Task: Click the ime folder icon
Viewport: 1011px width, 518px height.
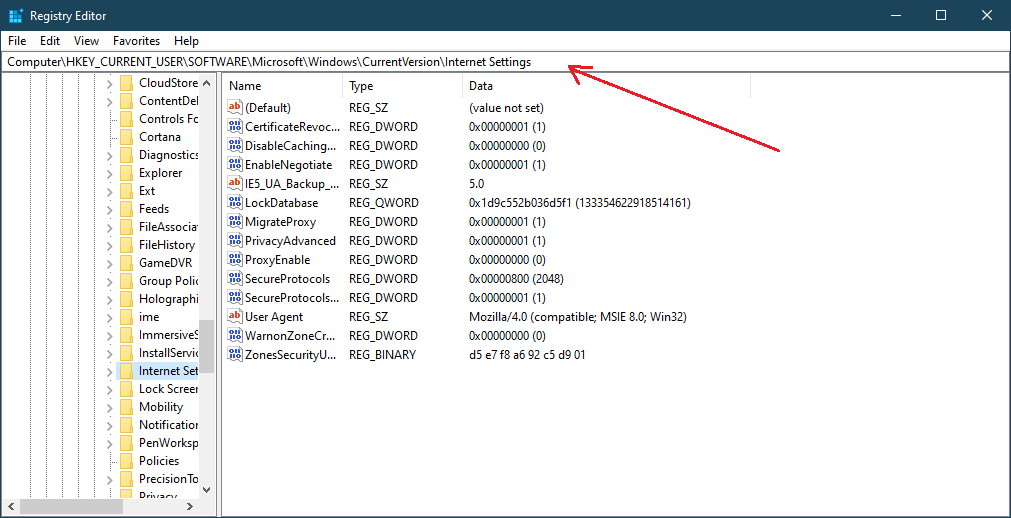Action: click(x=126, y=317)
